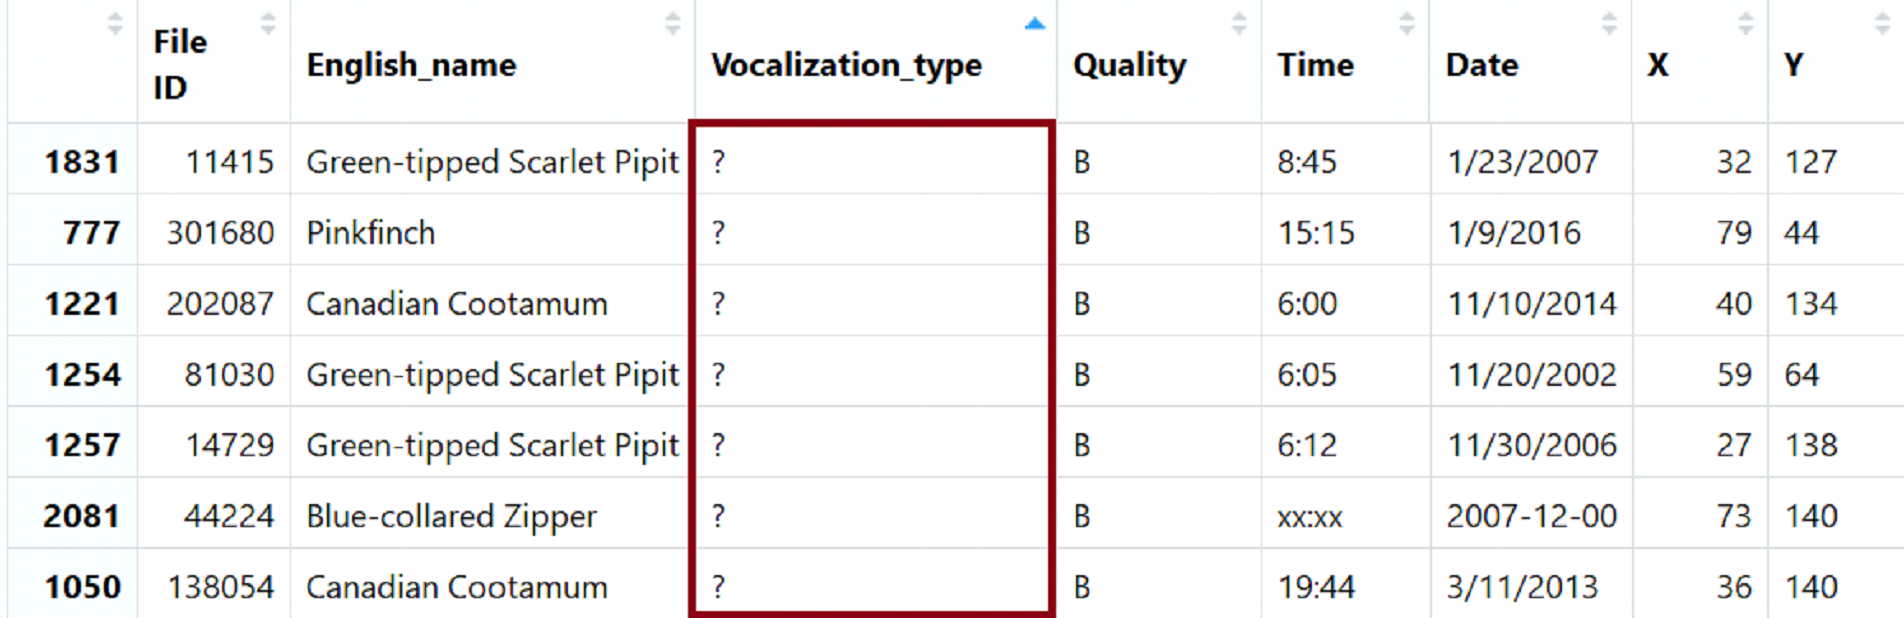Select the date 2007-12-00 cell
This screenshot has height=618, width=1904.
1531,516
